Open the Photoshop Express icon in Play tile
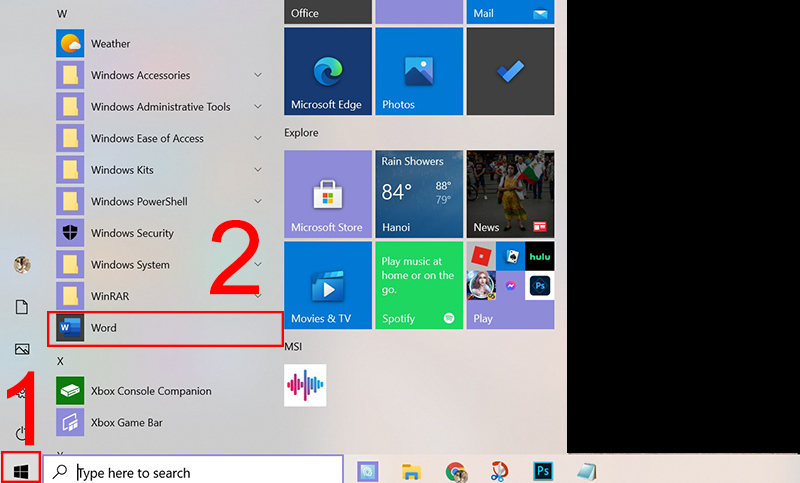Screen dimensions: 800x483 [540, 286]
